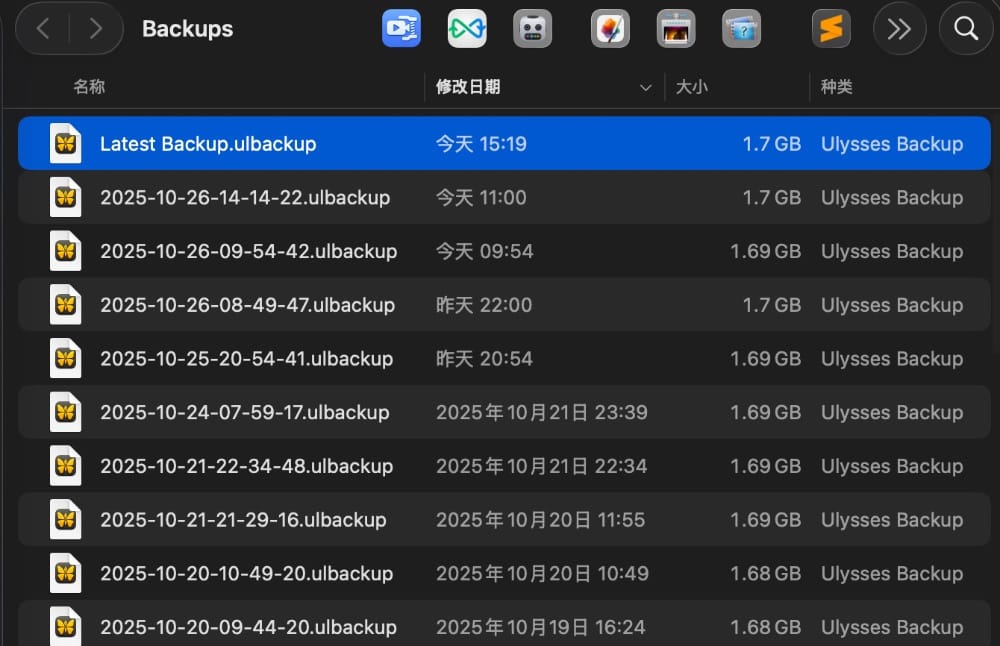Sort files by 种类 column header
The image size is (1000, 646).
[x=836, y=87]
